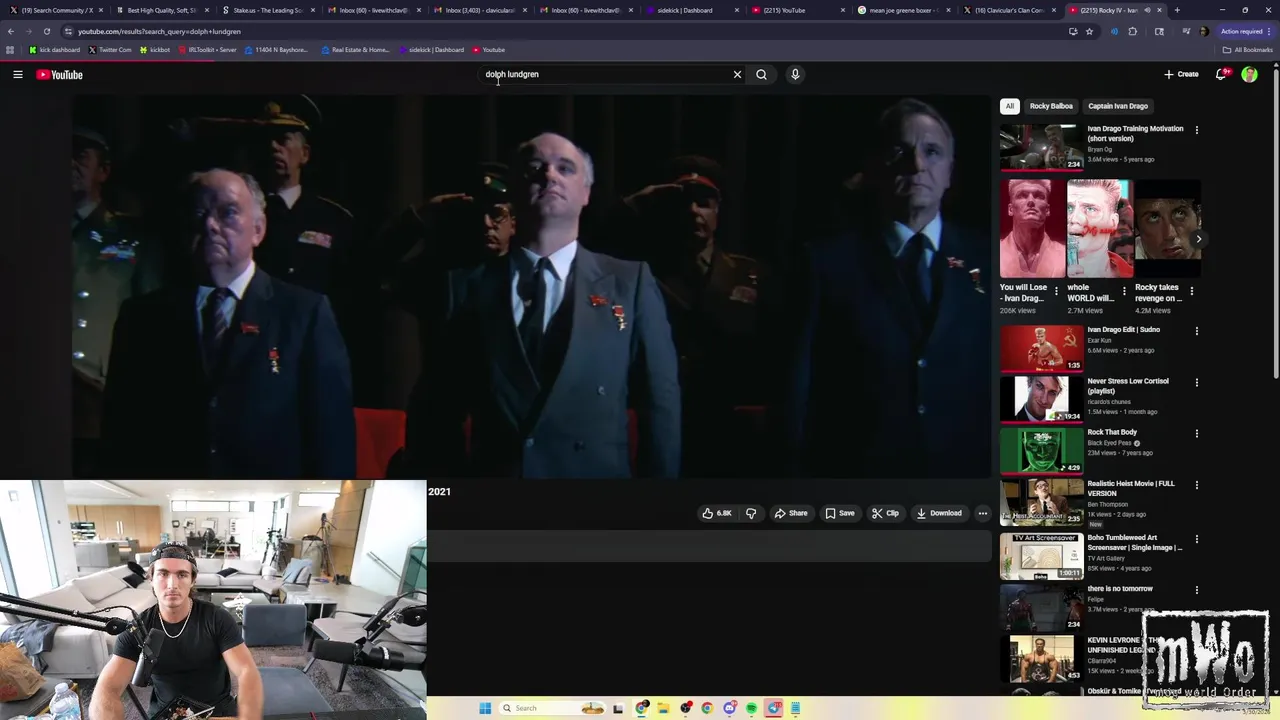Open the Create menu

(x=1181, y=74)
